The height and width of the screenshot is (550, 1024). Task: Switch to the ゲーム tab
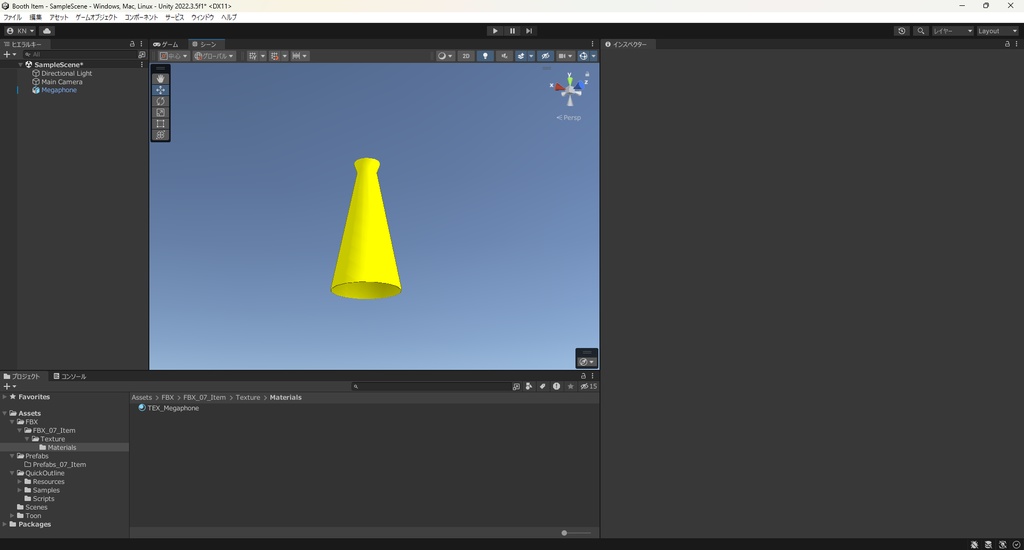point(166,44)
